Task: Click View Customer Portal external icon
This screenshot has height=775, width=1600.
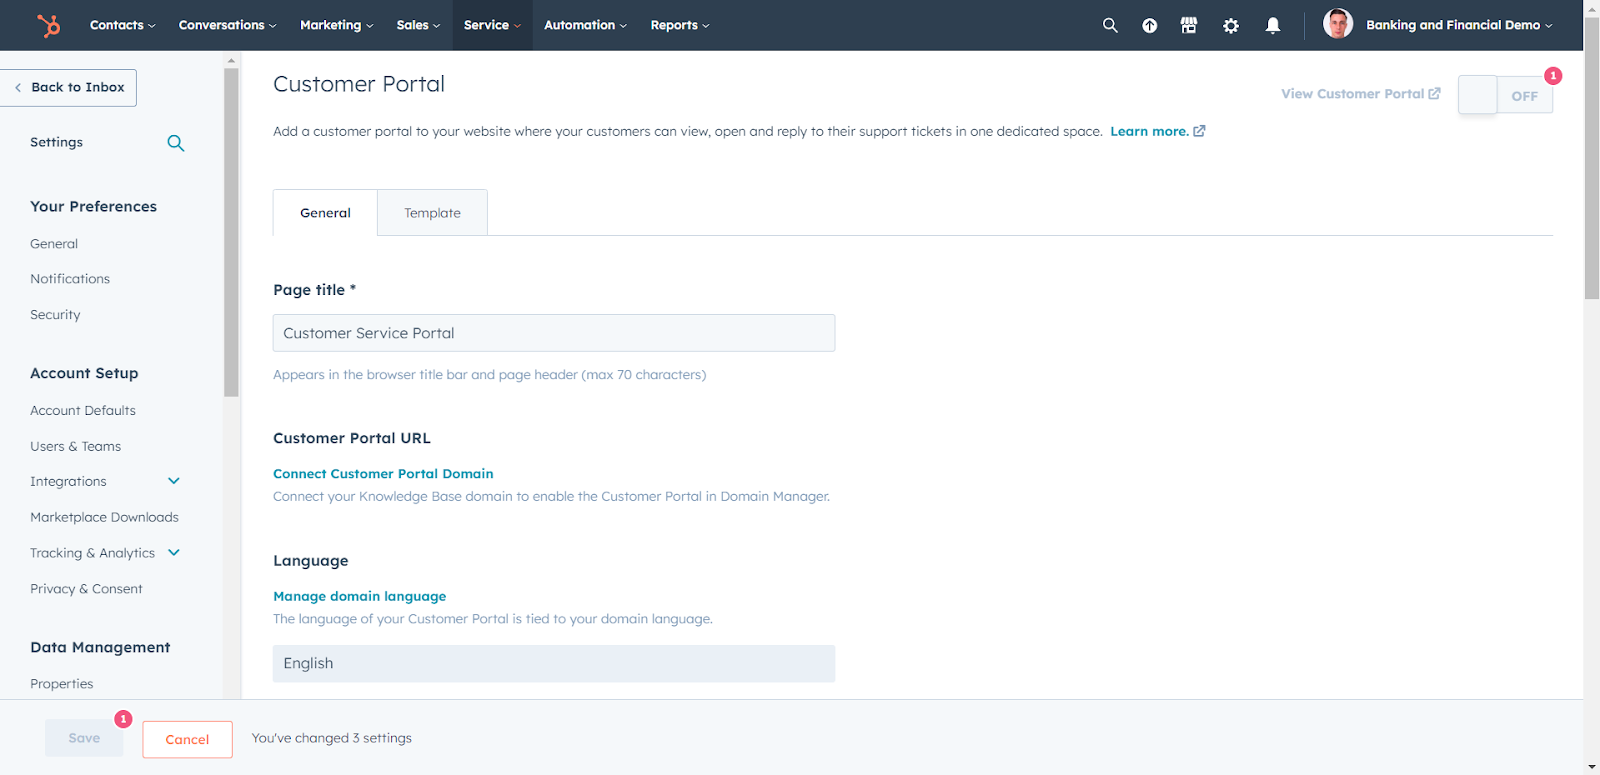Action: 1434,93
